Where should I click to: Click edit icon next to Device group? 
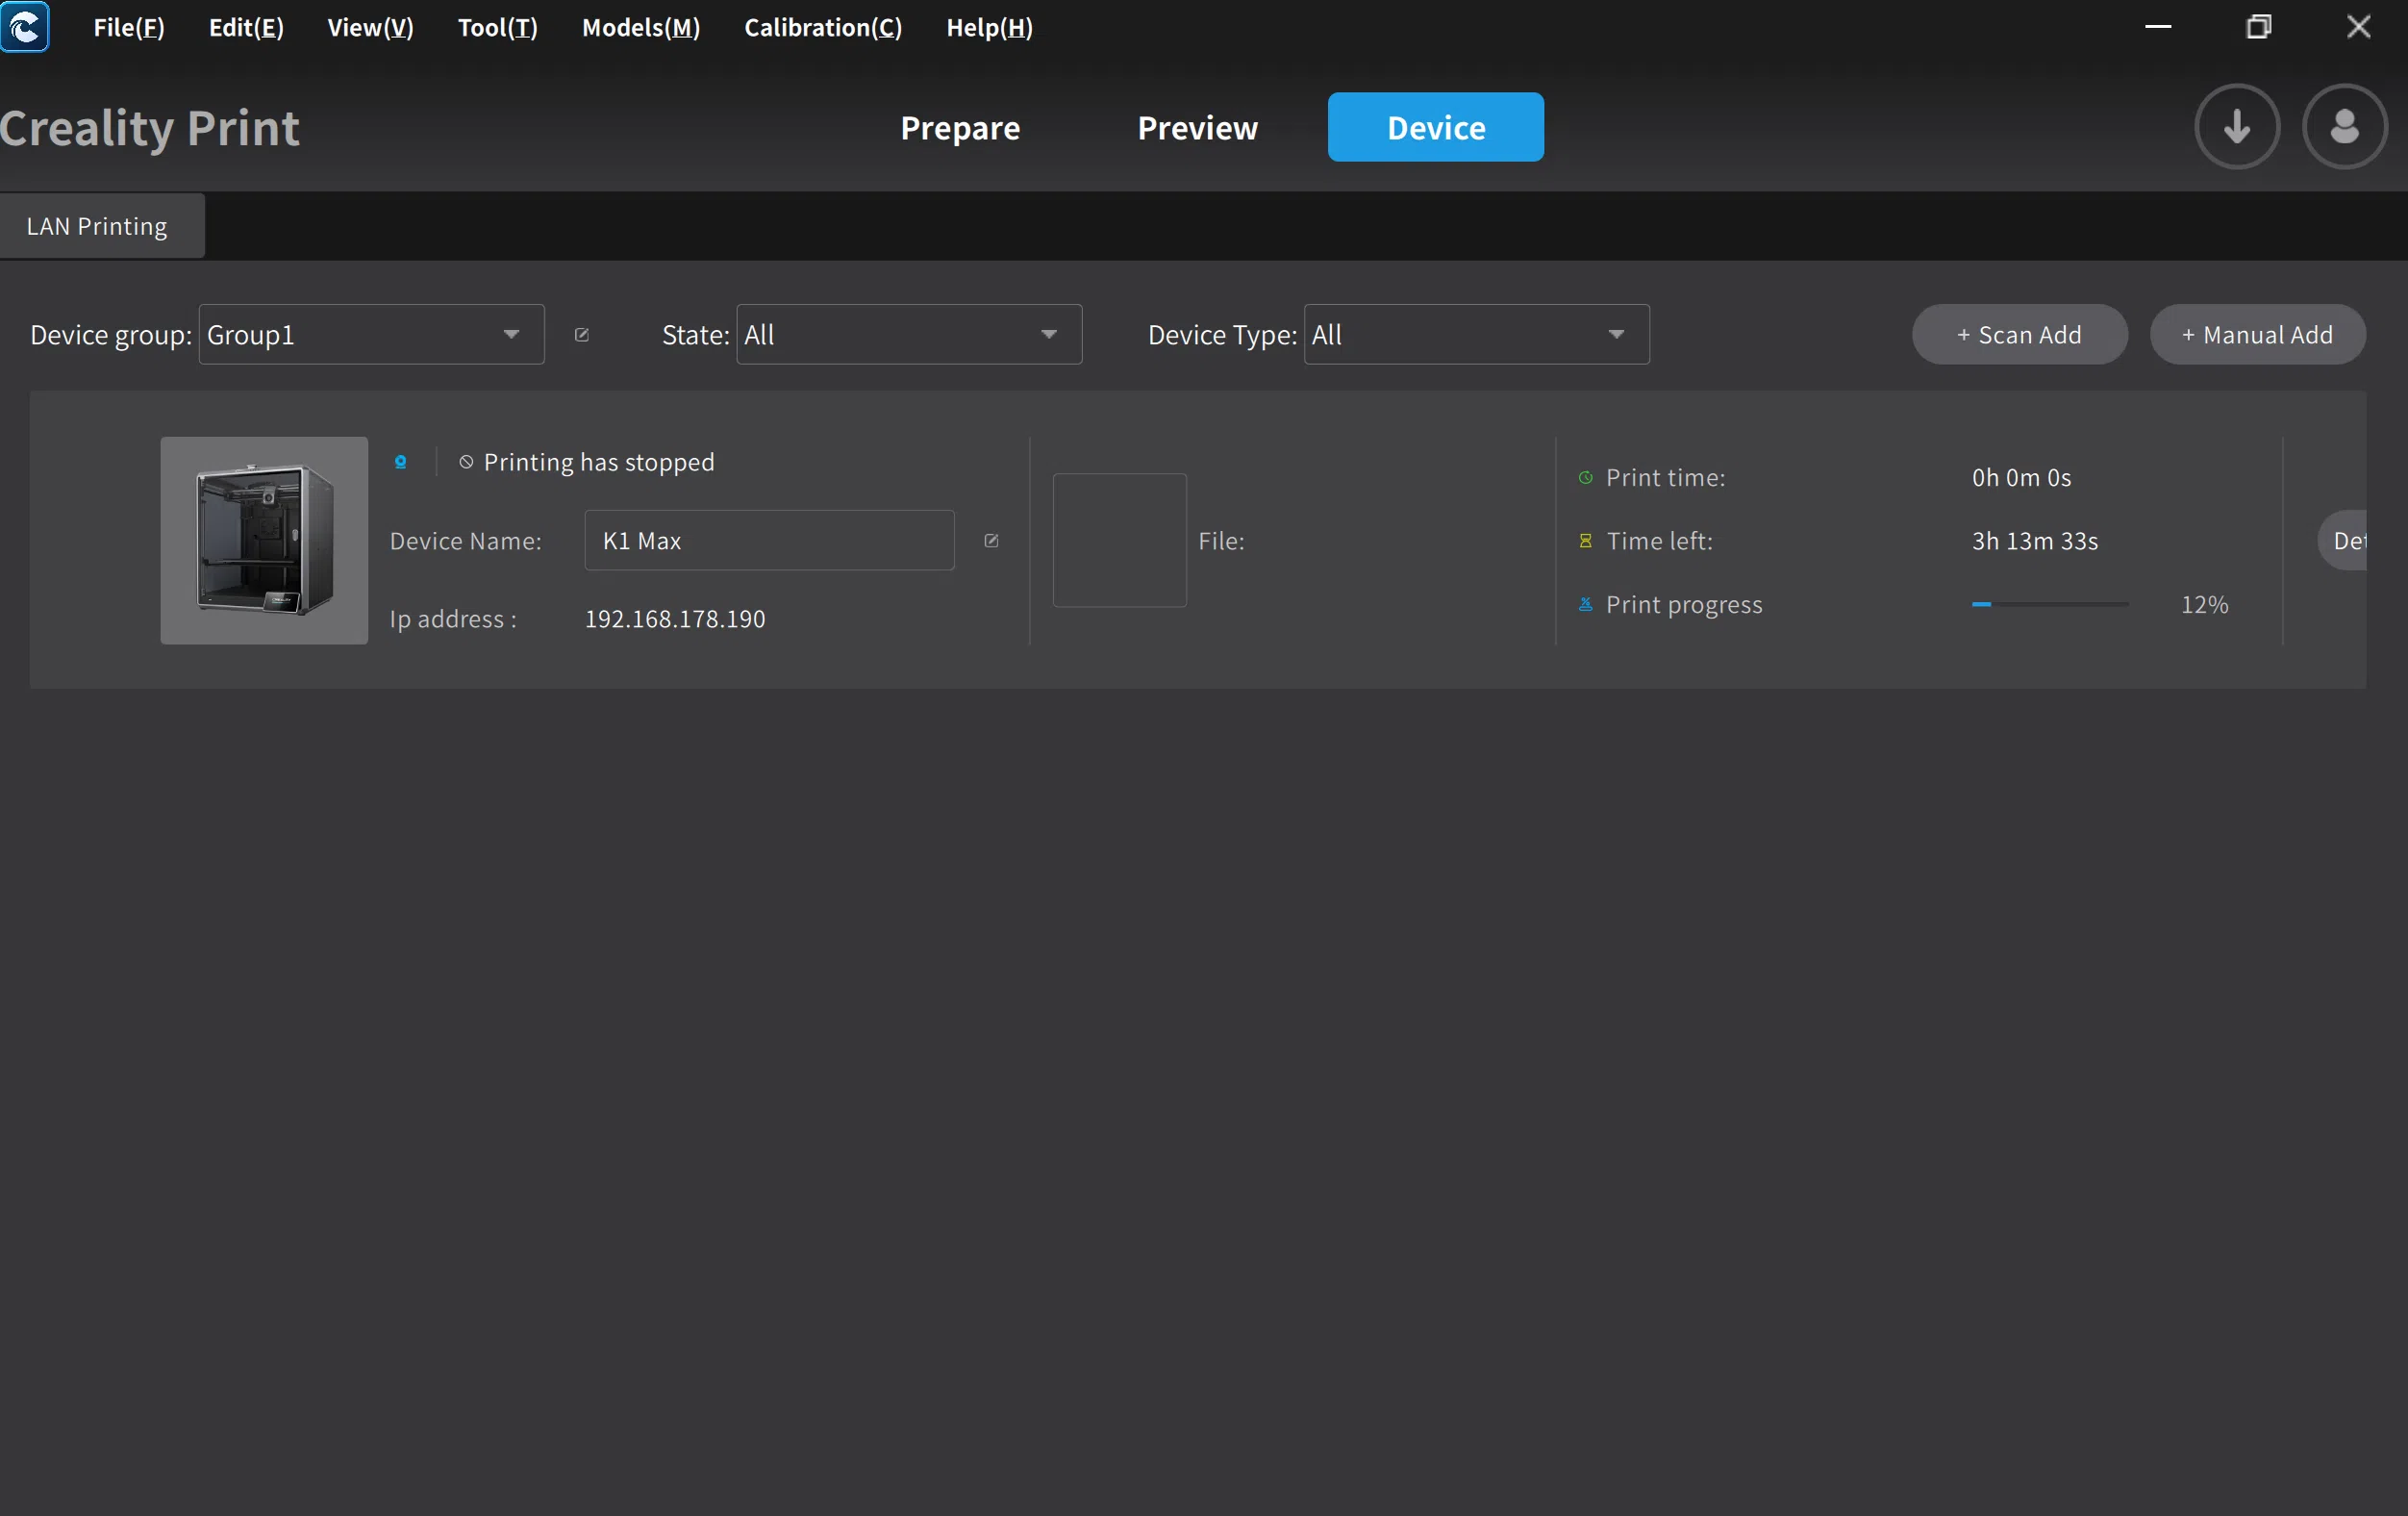pos(582,335)
